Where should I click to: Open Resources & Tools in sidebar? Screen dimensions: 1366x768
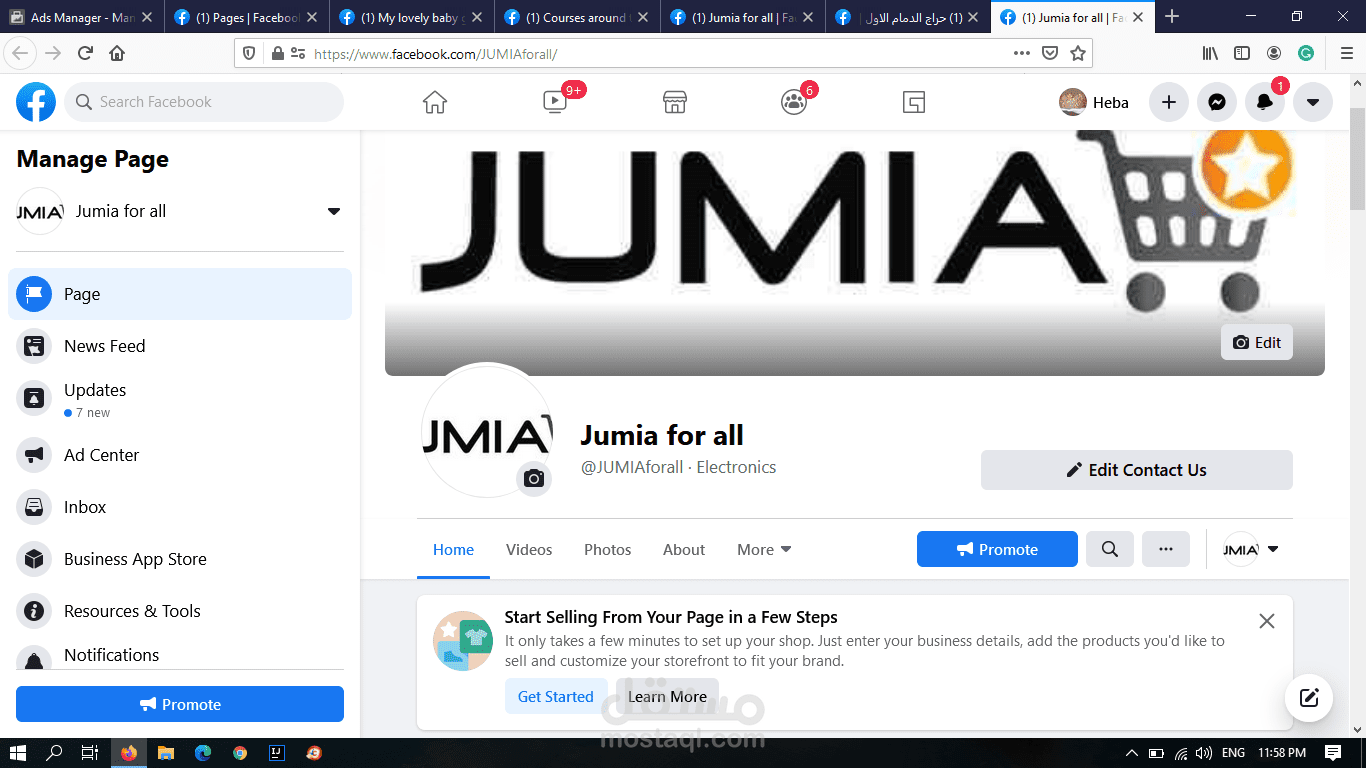[180, 611]
